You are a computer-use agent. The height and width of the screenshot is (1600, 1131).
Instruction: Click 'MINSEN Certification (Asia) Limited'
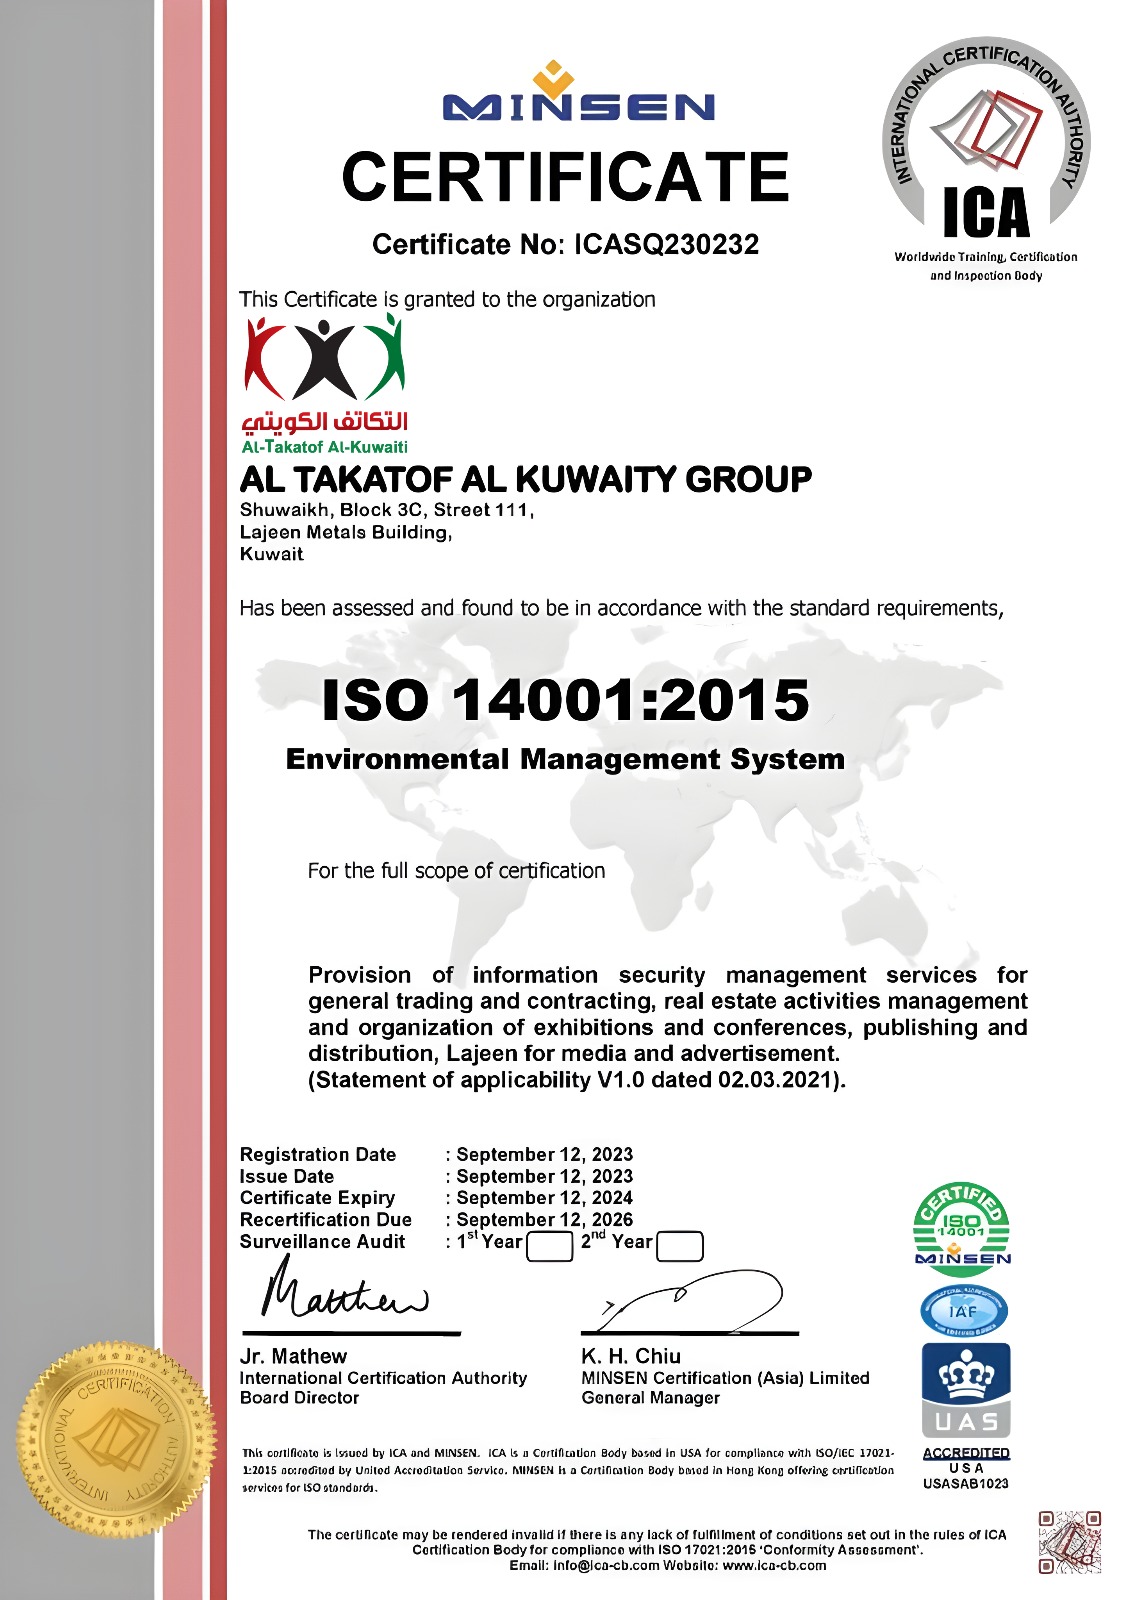click(726, 1378)
